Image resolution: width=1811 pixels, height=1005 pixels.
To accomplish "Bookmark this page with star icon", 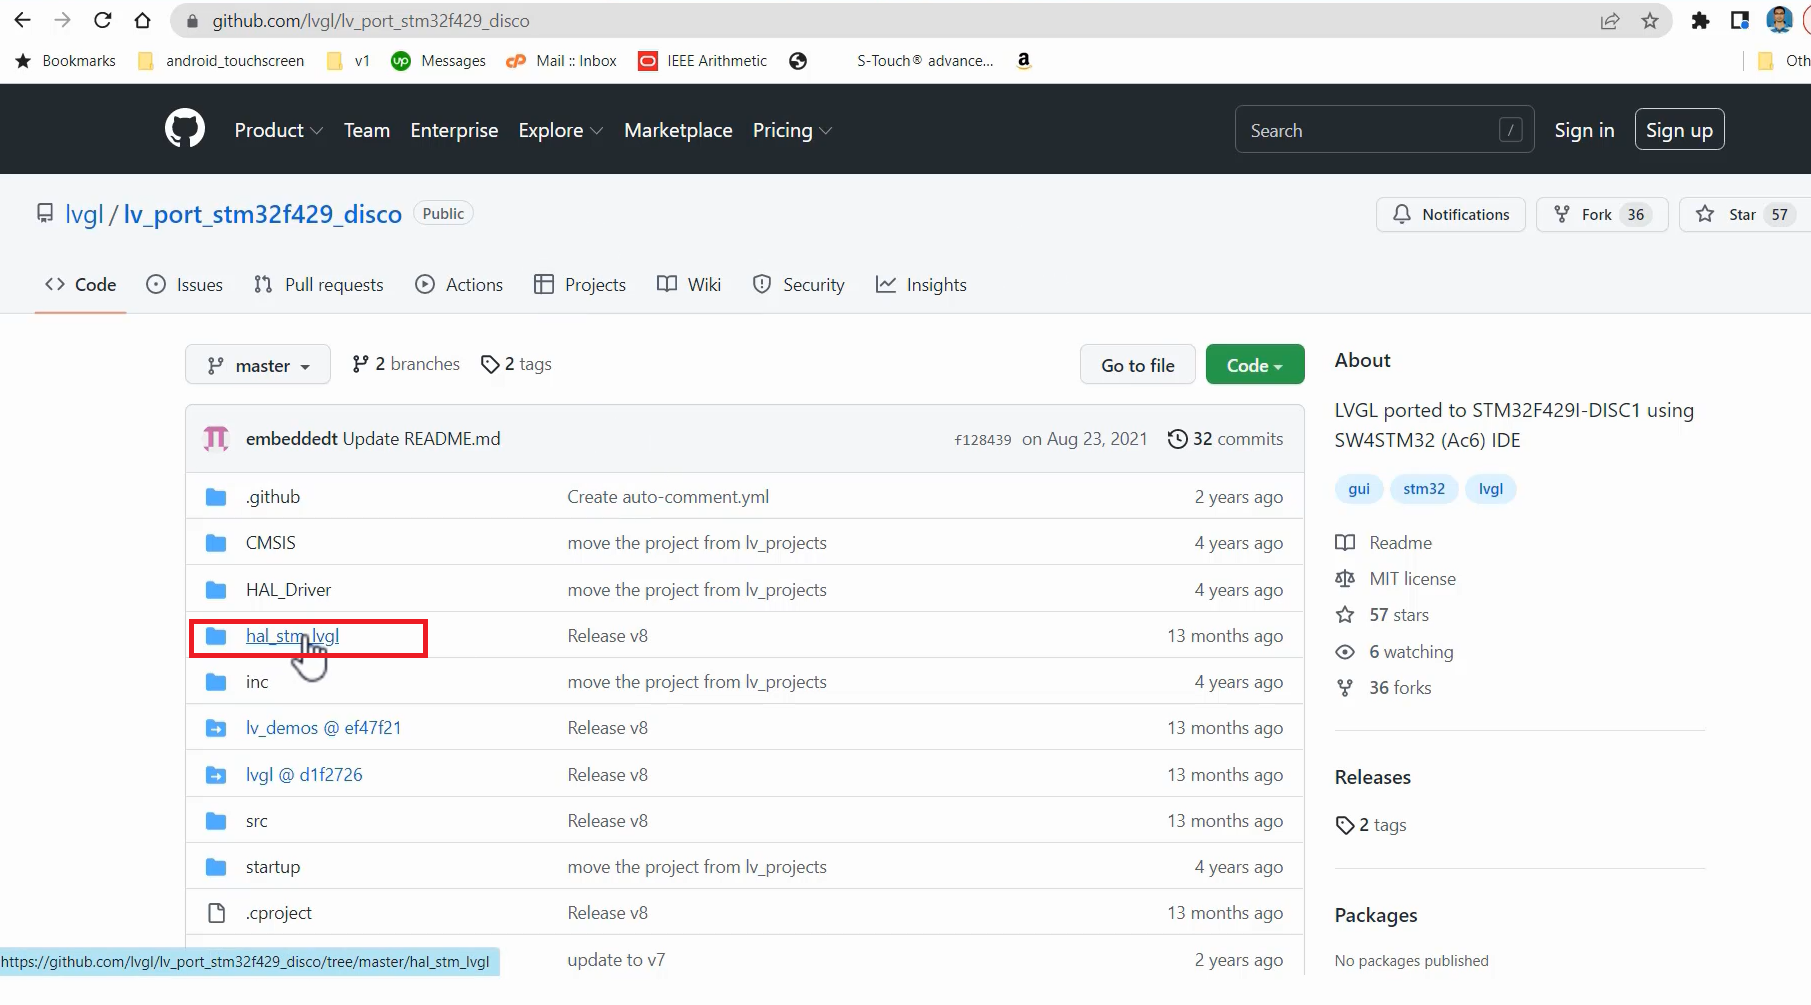I will pos(1650,21).
